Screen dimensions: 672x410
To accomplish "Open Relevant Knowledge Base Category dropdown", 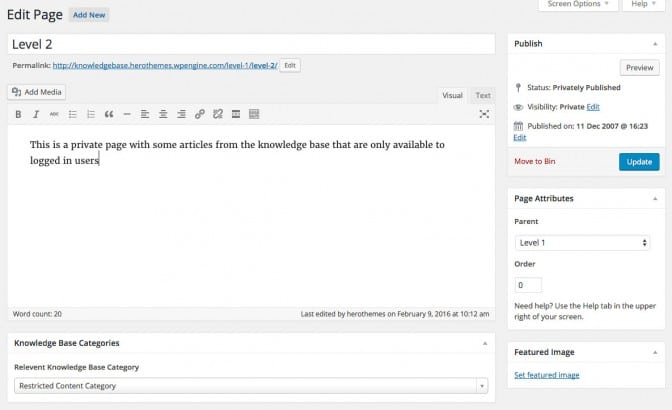I will click(x=251, y=386).
